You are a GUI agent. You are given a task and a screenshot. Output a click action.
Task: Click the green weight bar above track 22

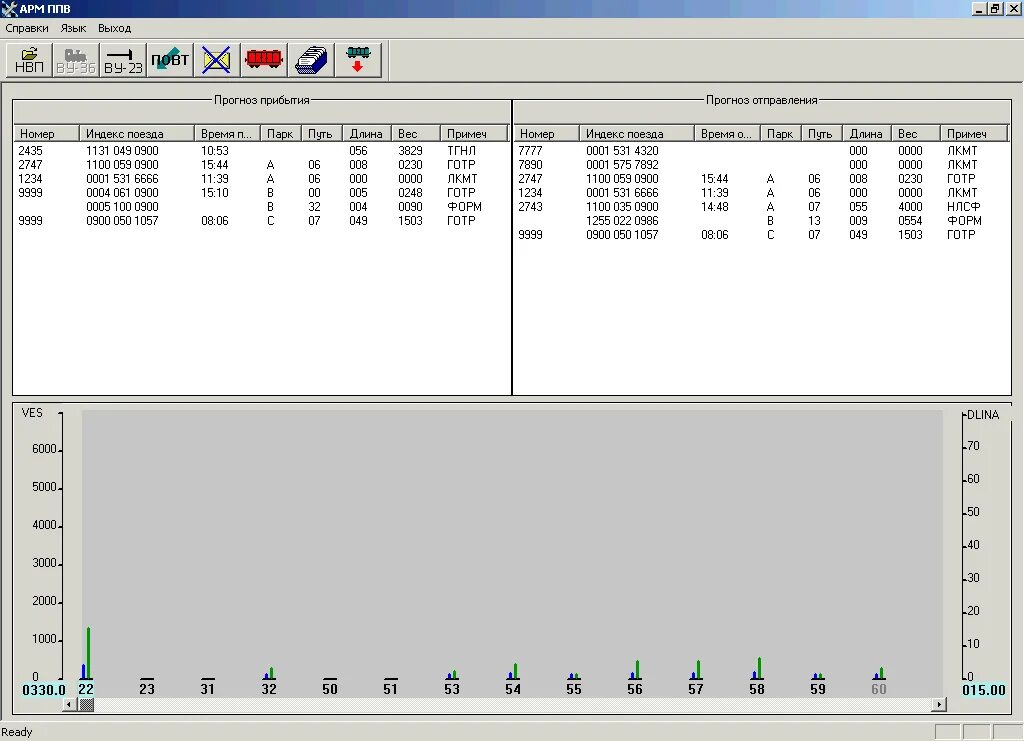tap(88, 653)
